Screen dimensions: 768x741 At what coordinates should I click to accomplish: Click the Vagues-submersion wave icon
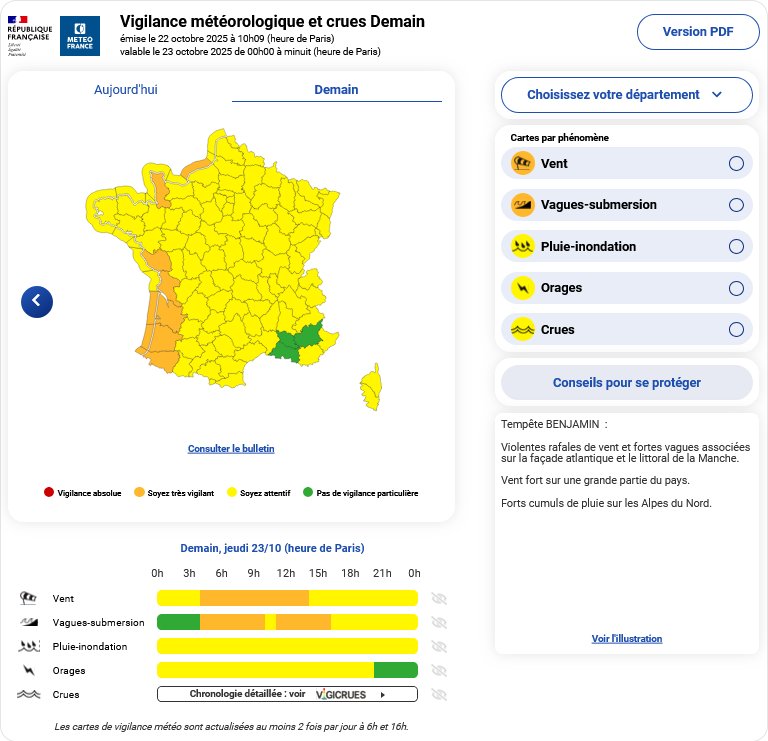pos(522,205)
